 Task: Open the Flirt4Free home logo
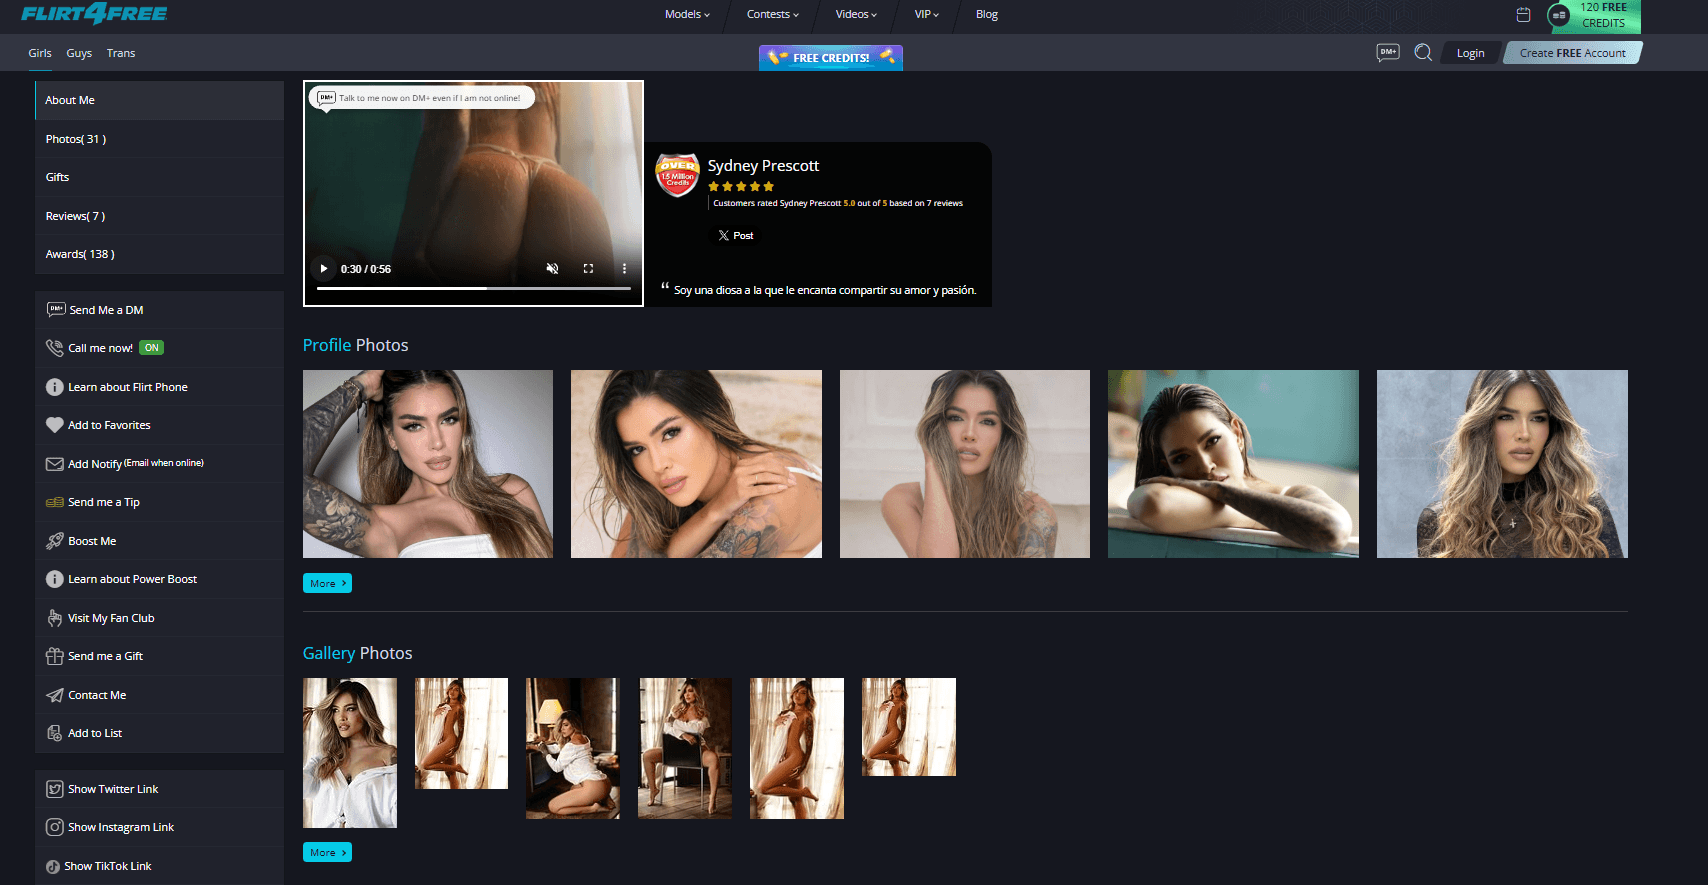pyautogui.click(x=94, y=13)
